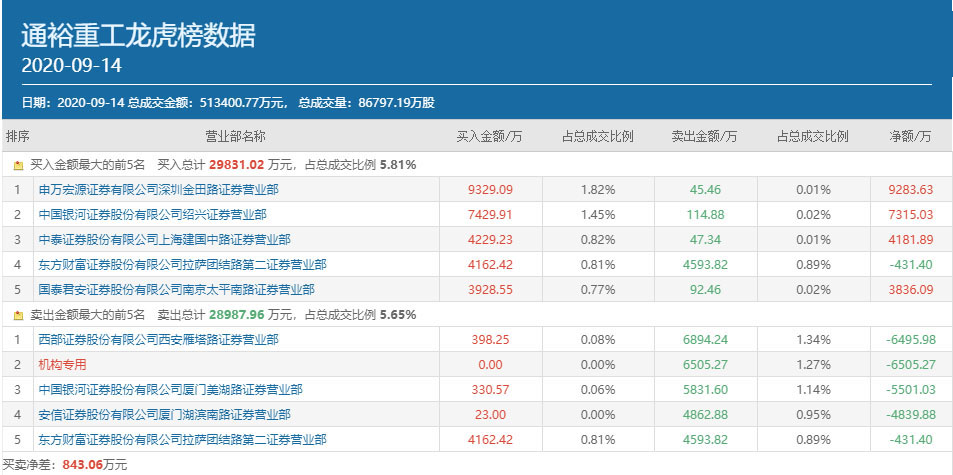Select the percentage 1.82% in first row
The height and width of the screenshot is (475, 953).
[598, 190]
